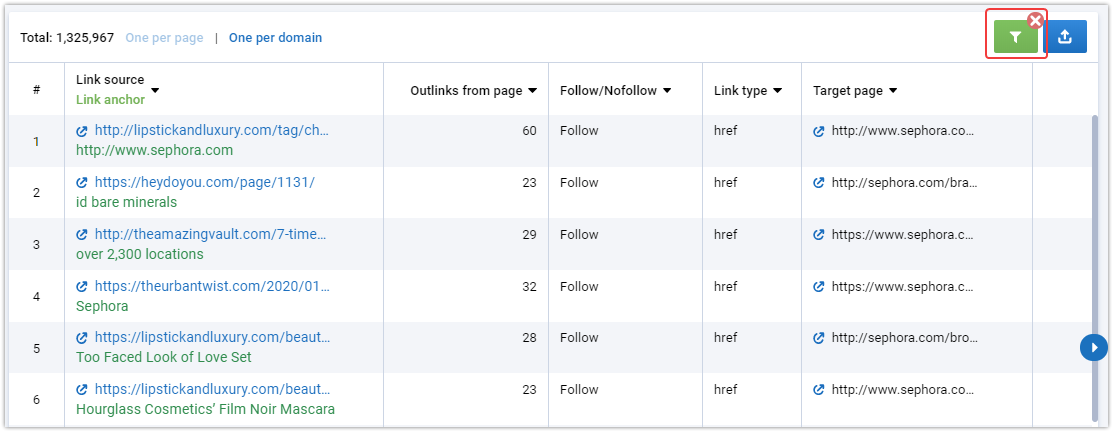Open external link icon beside theamazingvault.com source
The height and width of the screenshot is (432, 1113).
82,235
